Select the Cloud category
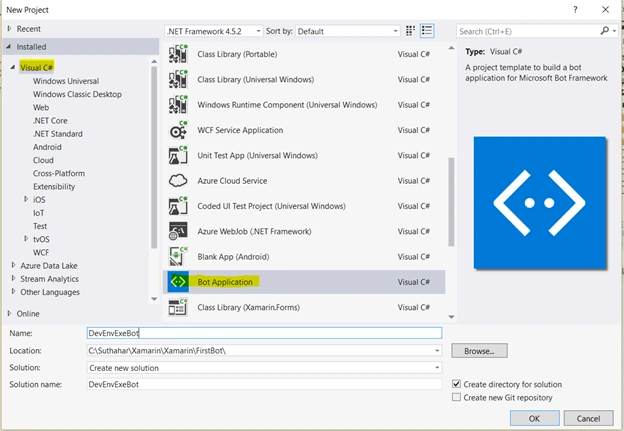Image resolution: width=624 pixels, height=431 pixels. pyautogui.click(x=43, y=160)
